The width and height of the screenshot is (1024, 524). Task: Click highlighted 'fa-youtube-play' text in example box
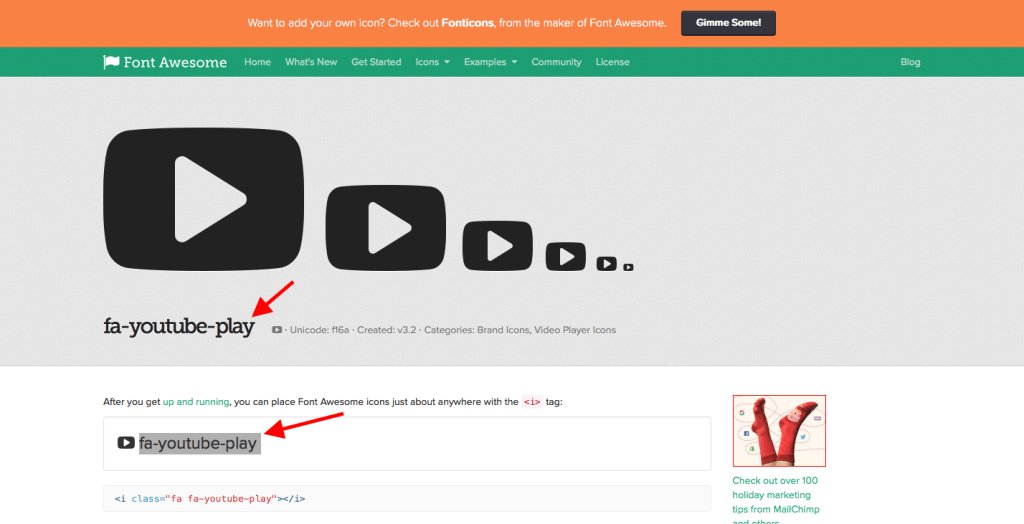pyautogui.click(x=199, y=444)
